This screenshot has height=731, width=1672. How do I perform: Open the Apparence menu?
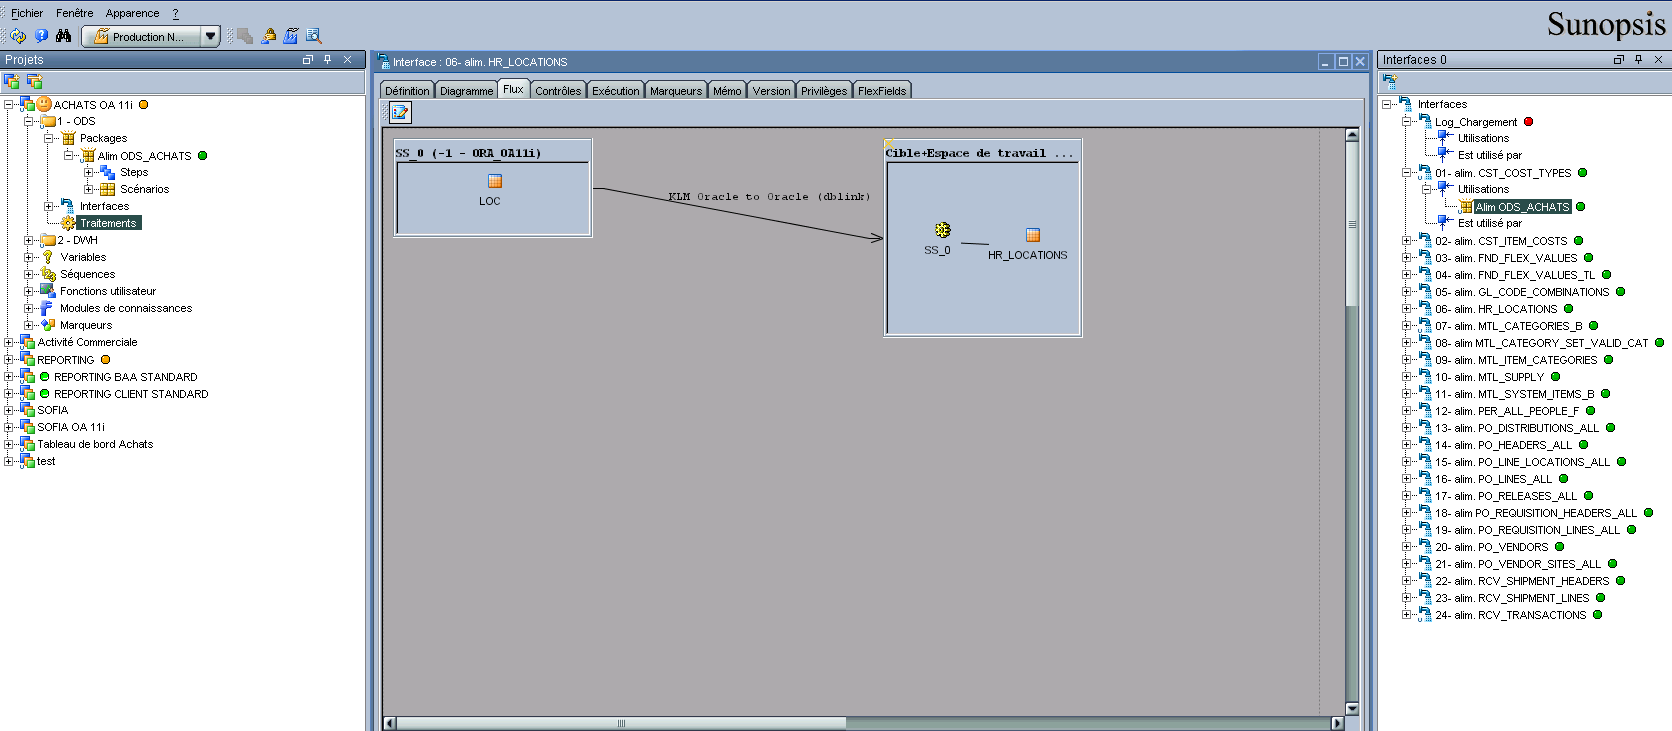(133, 13)
